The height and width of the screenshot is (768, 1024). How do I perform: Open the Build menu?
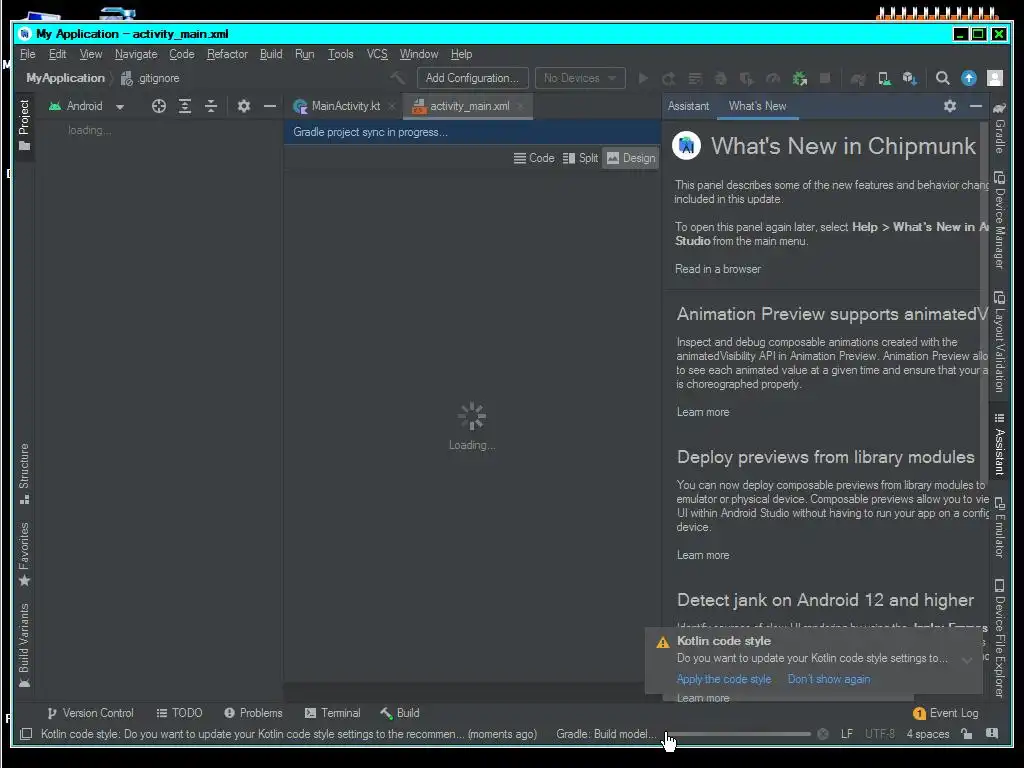[x=271, y=54]
